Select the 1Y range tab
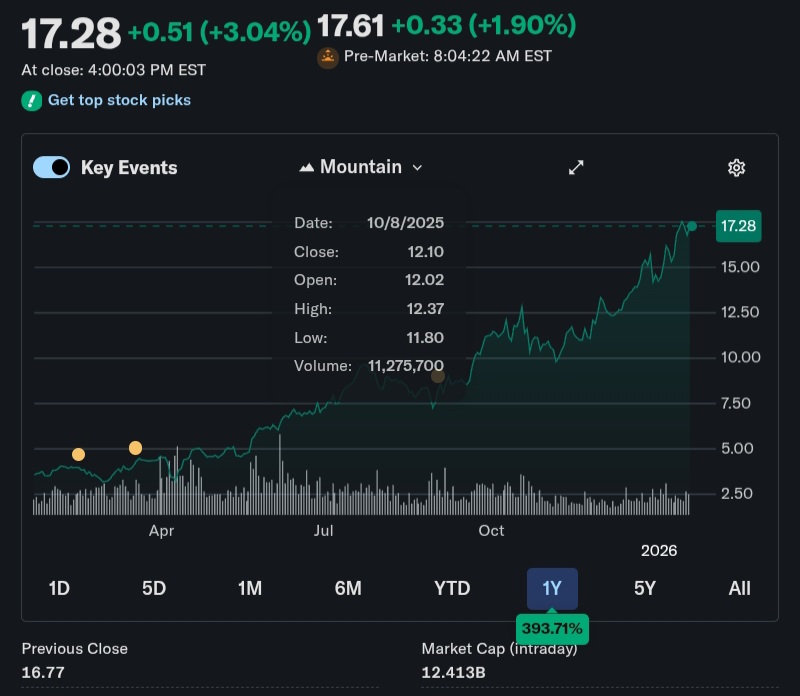Screen dimensions: 800x696 pos(552,588)
